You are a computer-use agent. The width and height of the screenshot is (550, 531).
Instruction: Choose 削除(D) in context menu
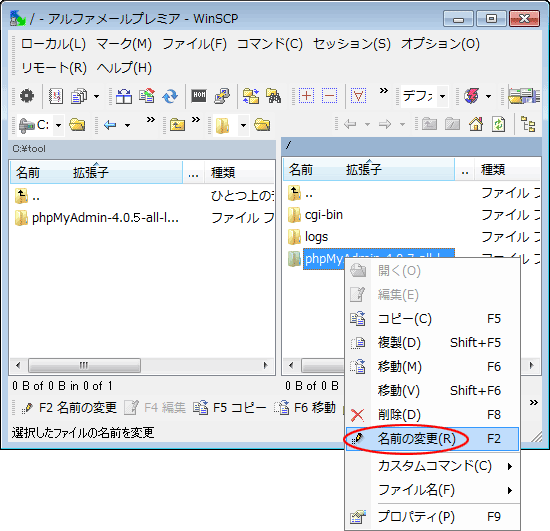tap(432, 415)
